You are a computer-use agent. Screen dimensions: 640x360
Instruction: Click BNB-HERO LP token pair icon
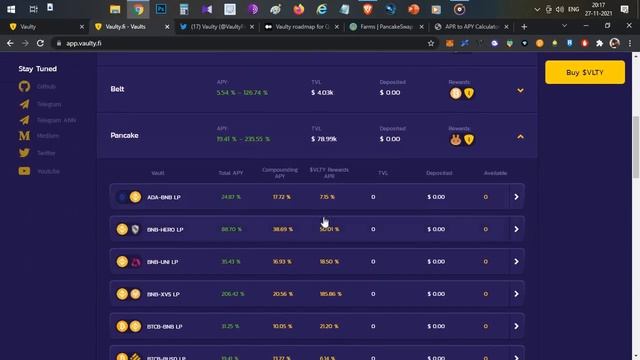129,229
